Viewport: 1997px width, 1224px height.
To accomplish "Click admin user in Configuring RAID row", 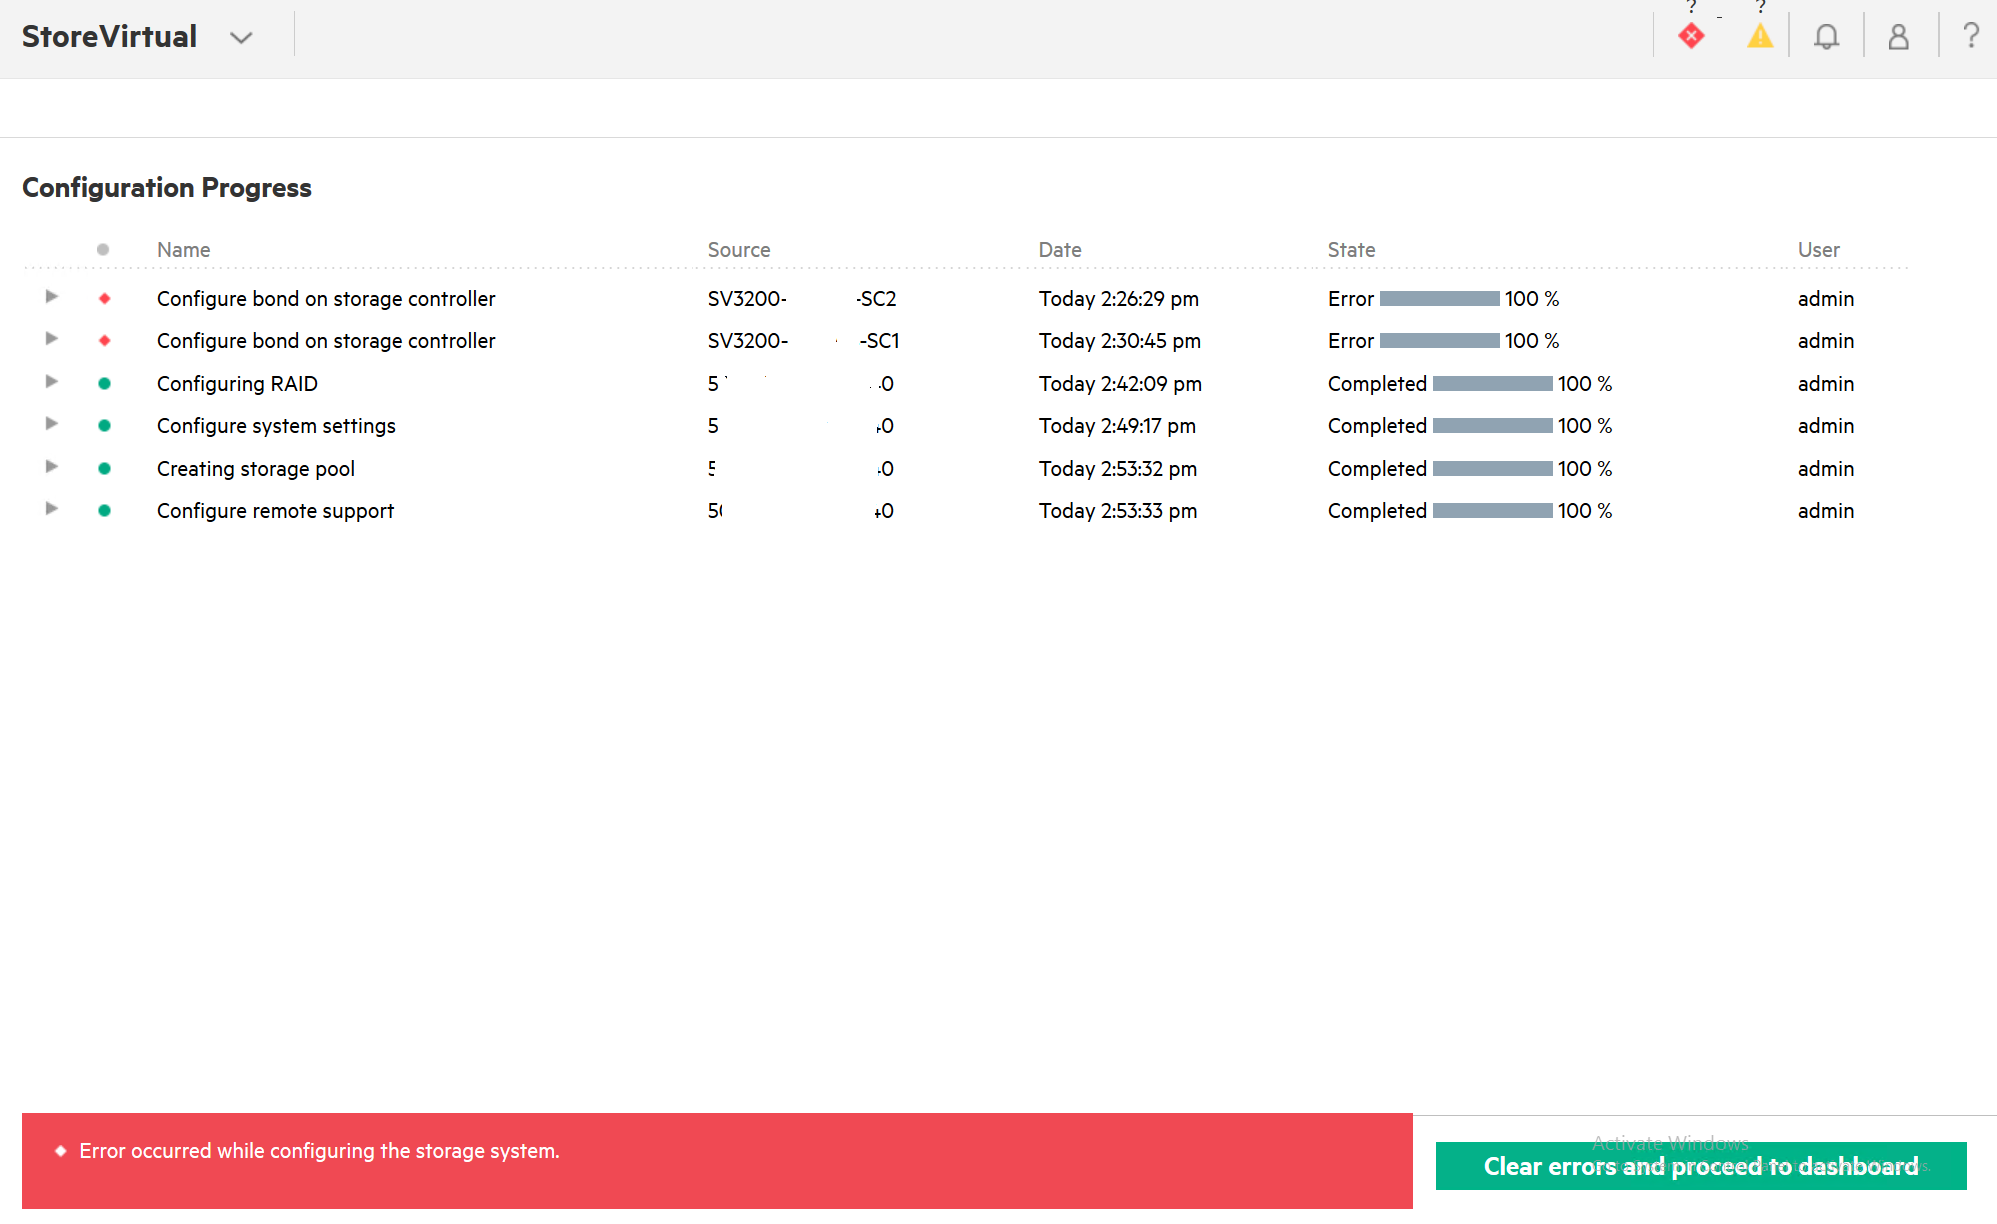I will [x=1826, y=384].
